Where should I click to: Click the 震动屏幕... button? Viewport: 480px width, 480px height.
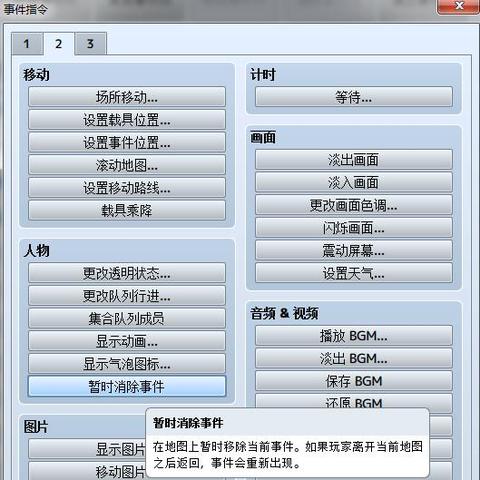click(x=354, y=250)
